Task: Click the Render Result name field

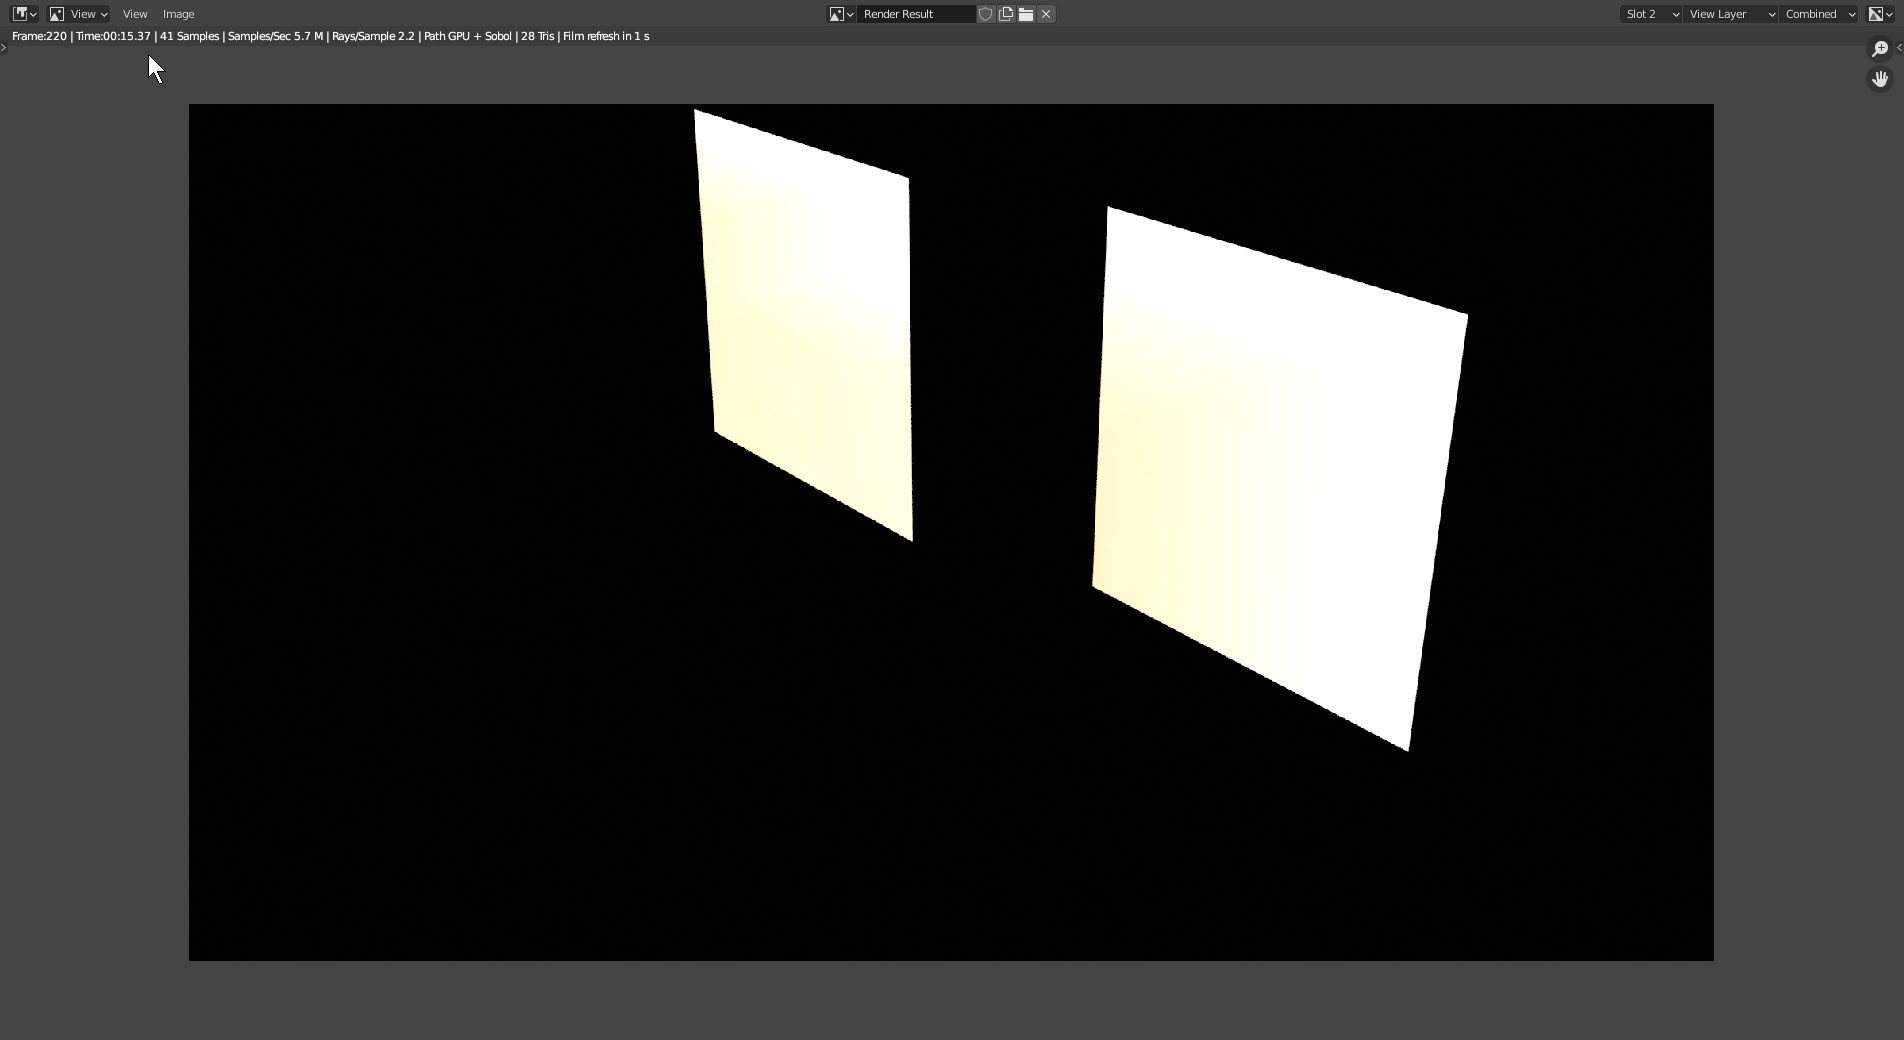Action: pos(915,14)
